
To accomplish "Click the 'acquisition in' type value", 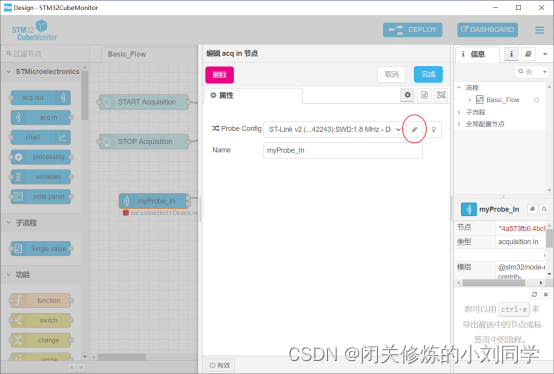I will (x=518, y=242).
